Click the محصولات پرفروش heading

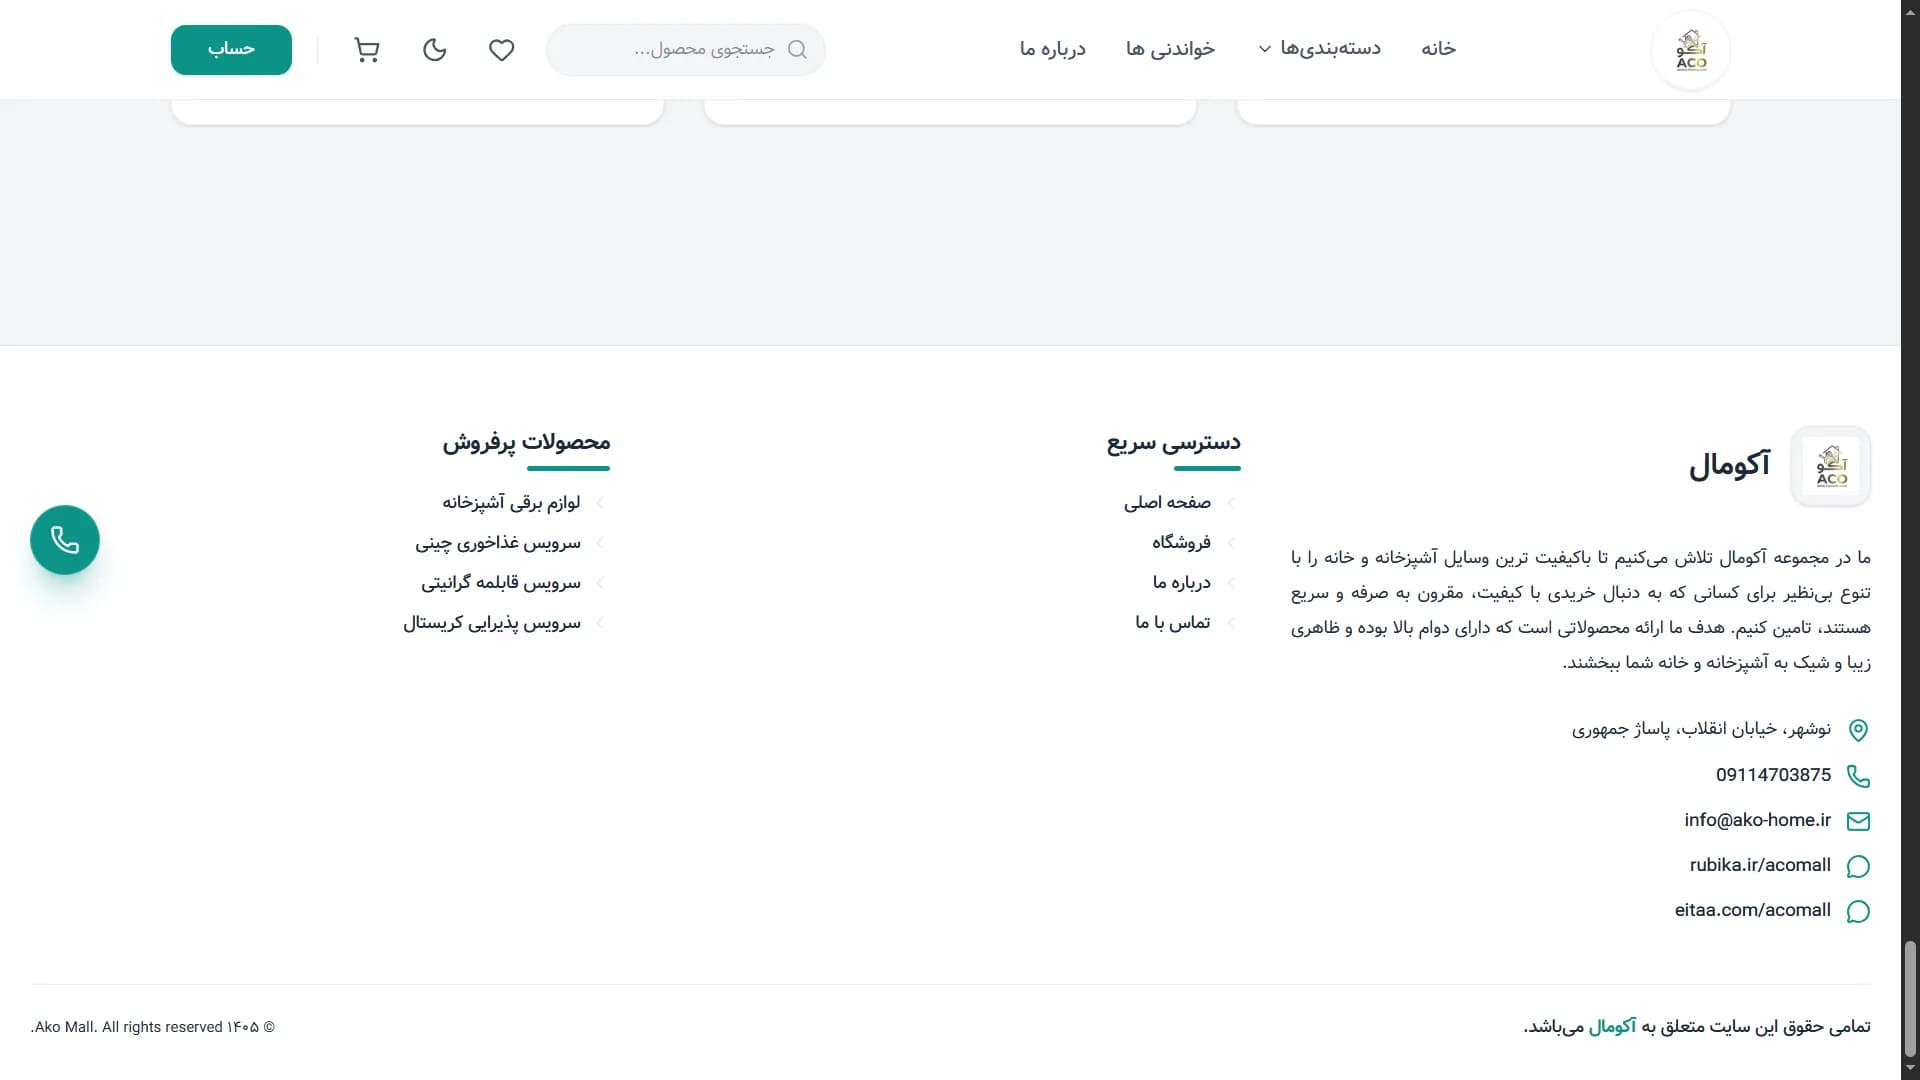[526, 443]
